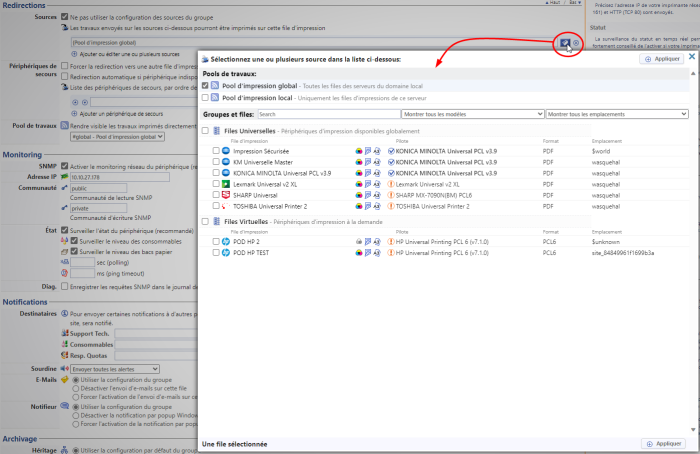Open the 'Montrer tous les emplacements' dropdown
Viewport: 700px width, 454px height.
pos(616,115)
